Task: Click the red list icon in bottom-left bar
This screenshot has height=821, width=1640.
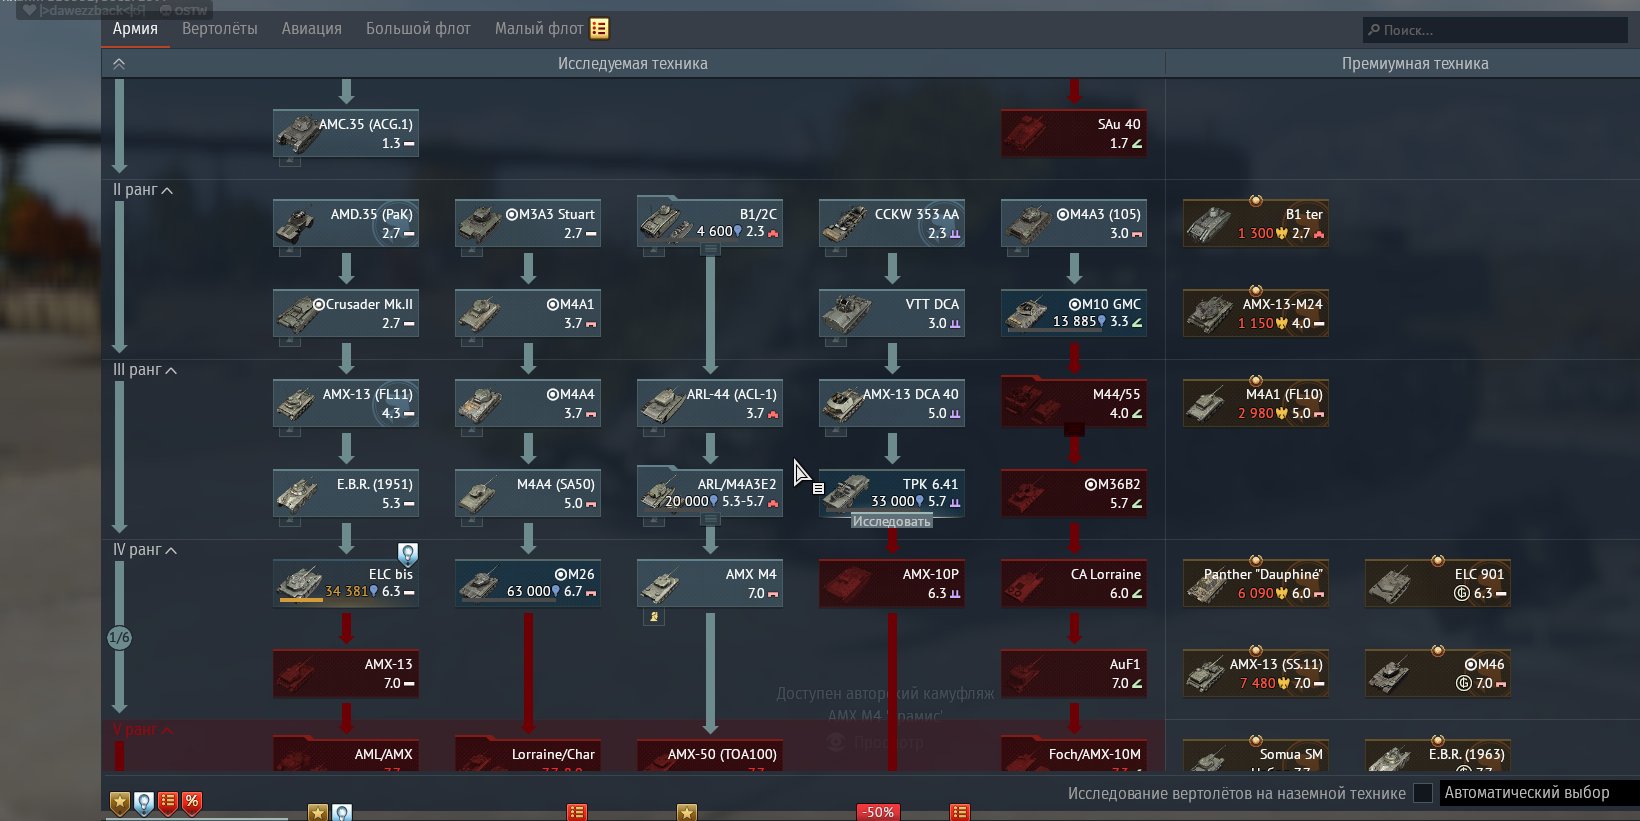Action: click(x=168, y=802)
